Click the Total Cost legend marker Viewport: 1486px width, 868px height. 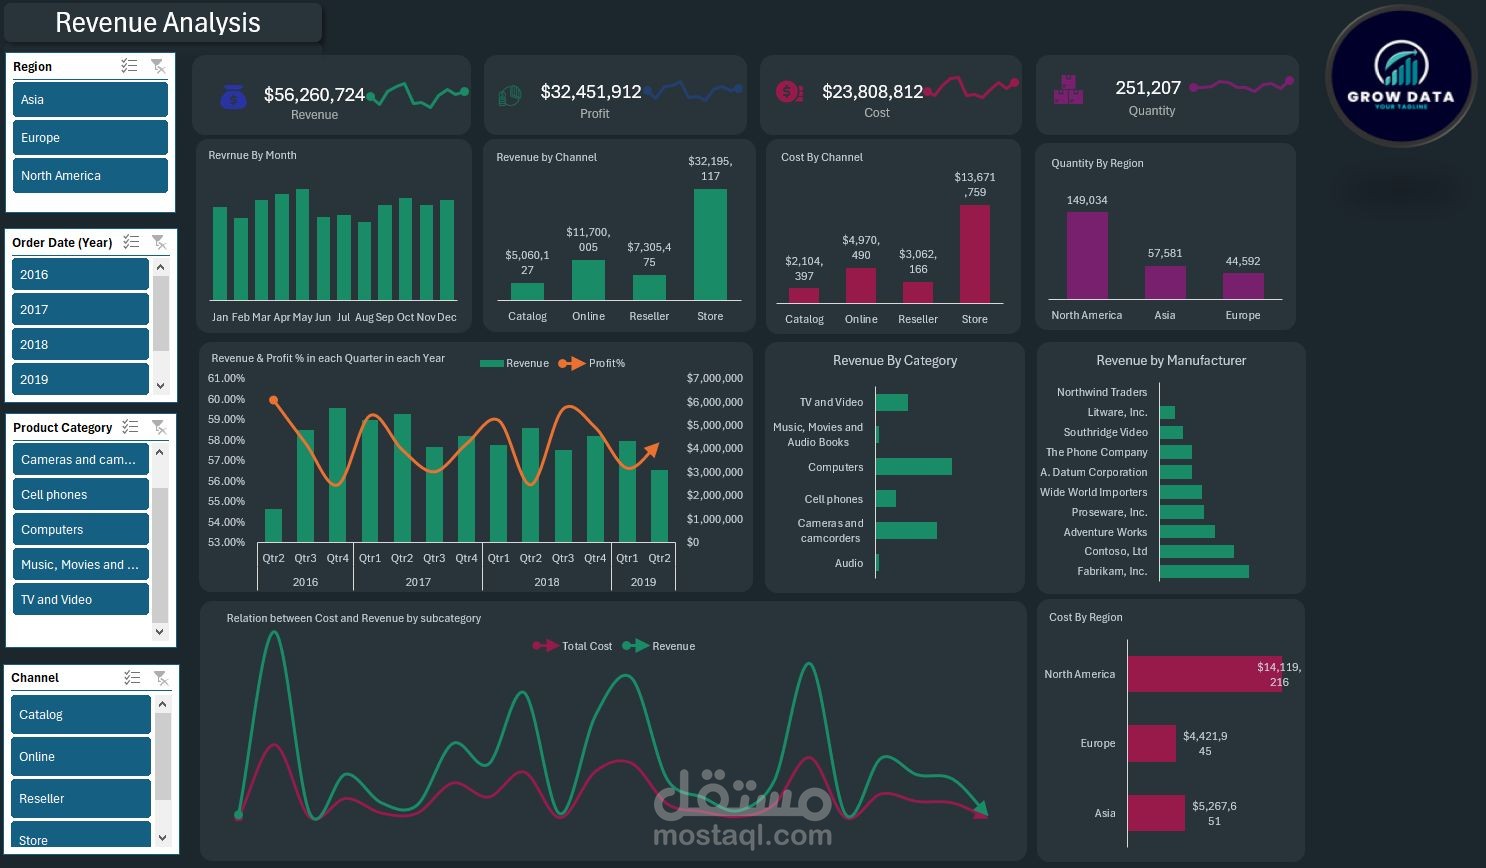coord(545,646)
